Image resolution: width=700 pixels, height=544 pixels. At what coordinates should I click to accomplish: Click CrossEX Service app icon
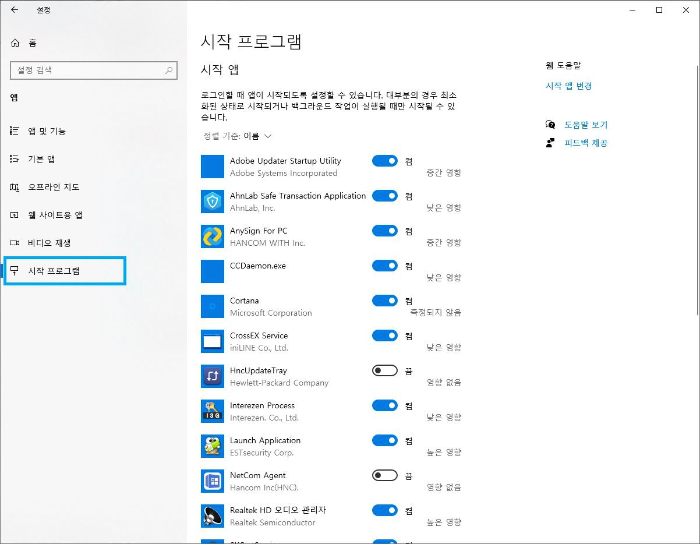tap(212, 341)
